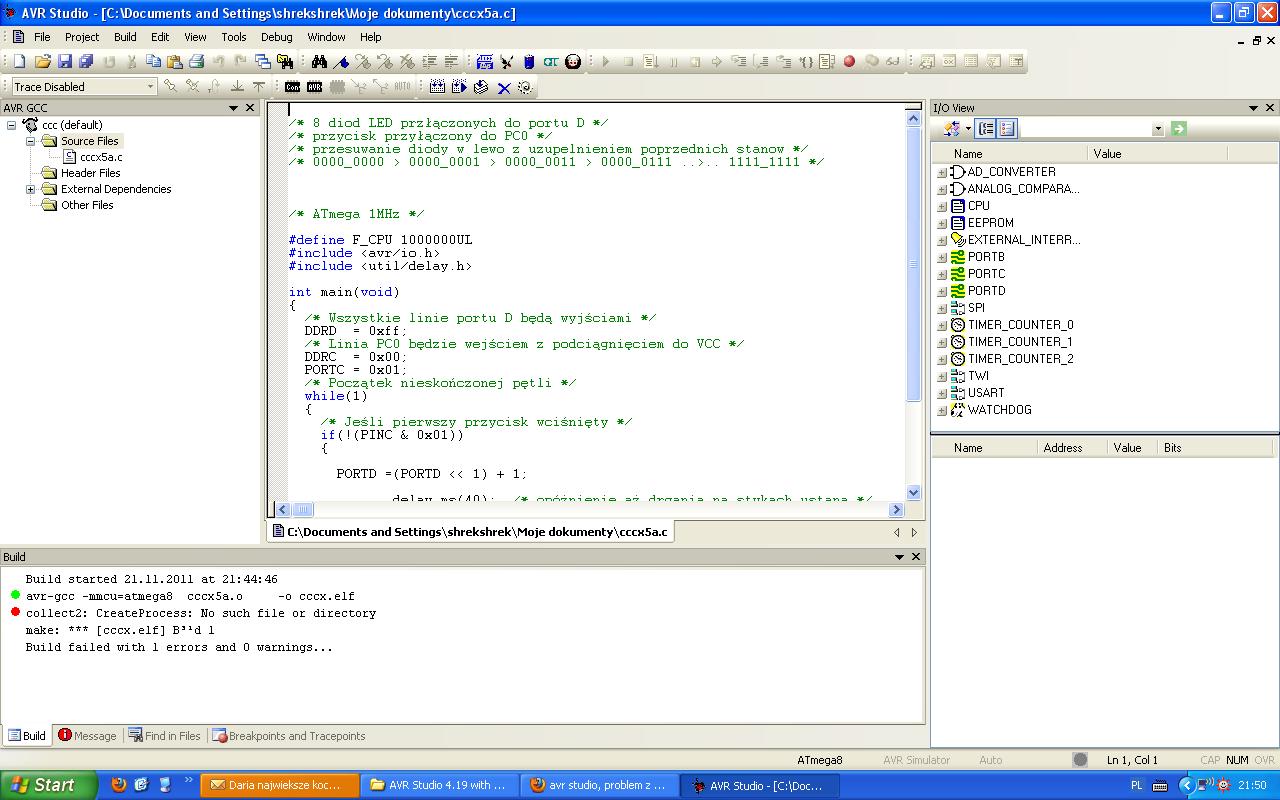Click the Copy toolbar icon

coord(153,61)
